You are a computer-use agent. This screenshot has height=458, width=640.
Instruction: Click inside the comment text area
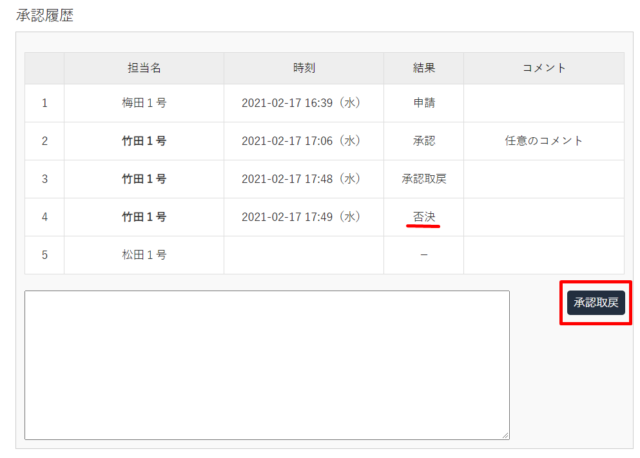(266, 364)
